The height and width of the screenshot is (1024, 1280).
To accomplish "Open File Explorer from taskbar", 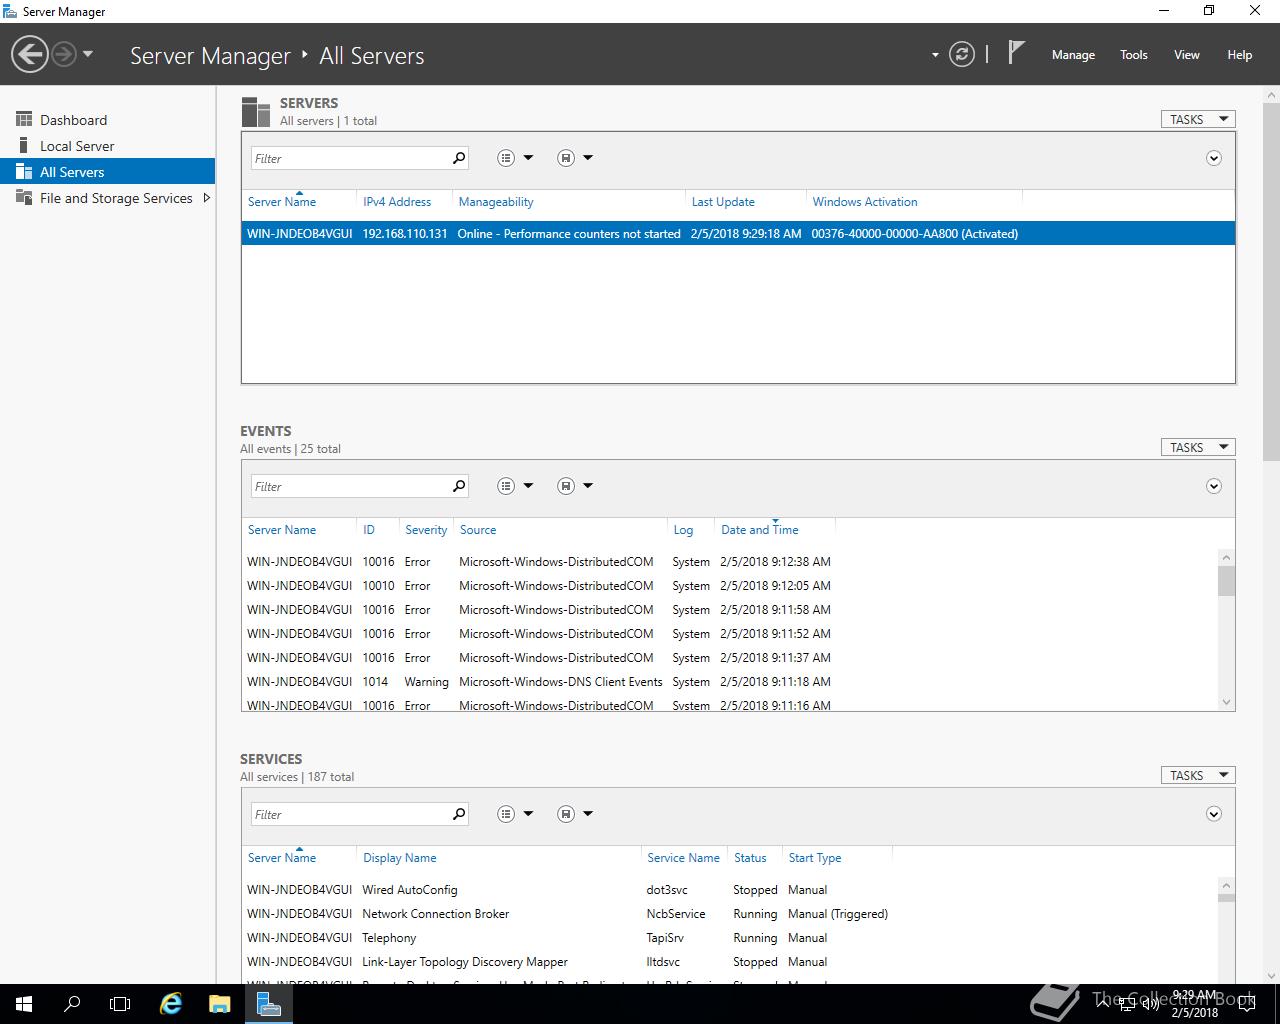I will 220,1004.
